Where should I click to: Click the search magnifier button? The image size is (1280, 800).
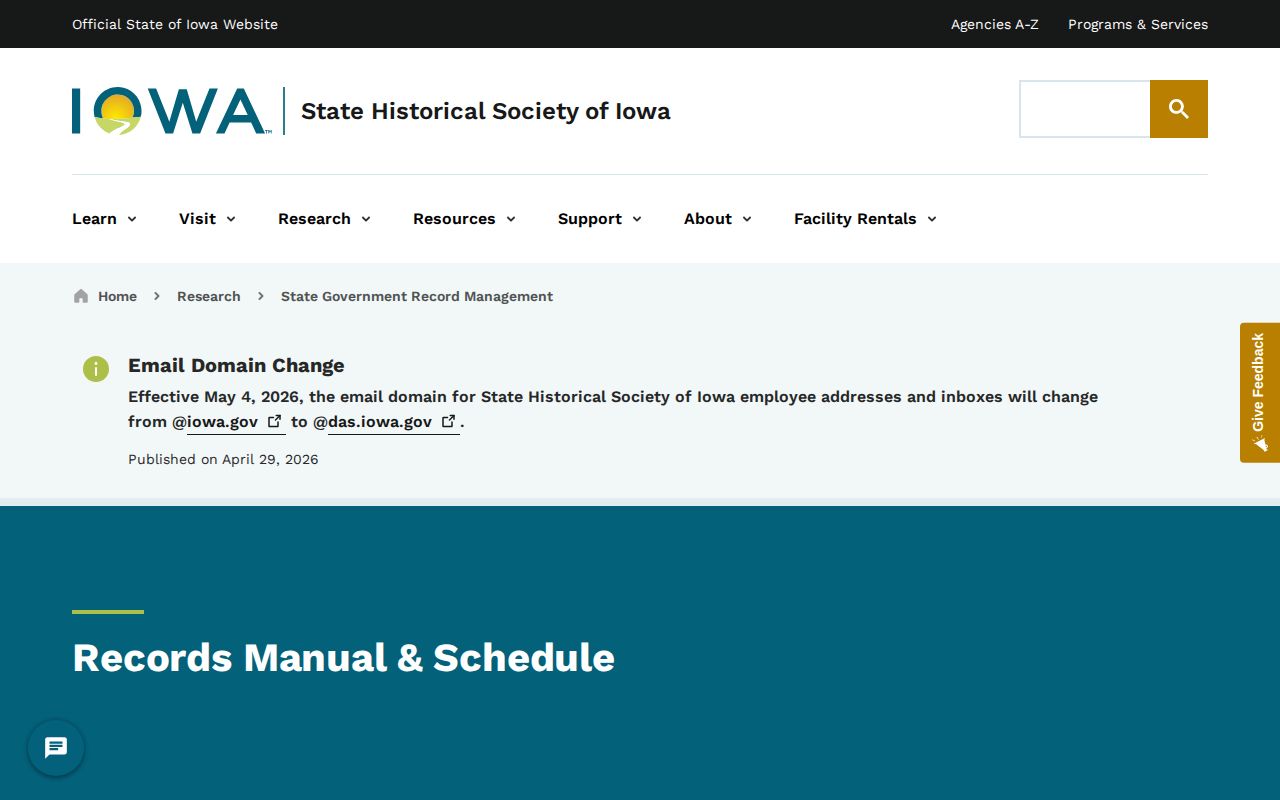(x=1179, y=109)
